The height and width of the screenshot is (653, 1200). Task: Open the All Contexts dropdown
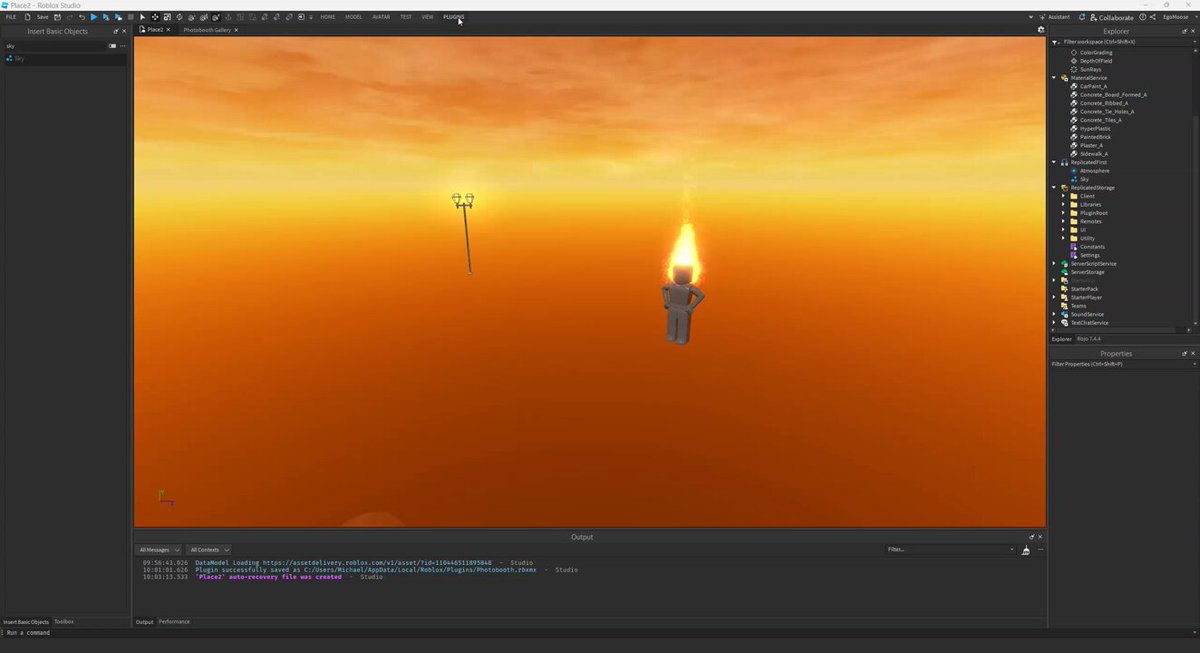(209, 550)
